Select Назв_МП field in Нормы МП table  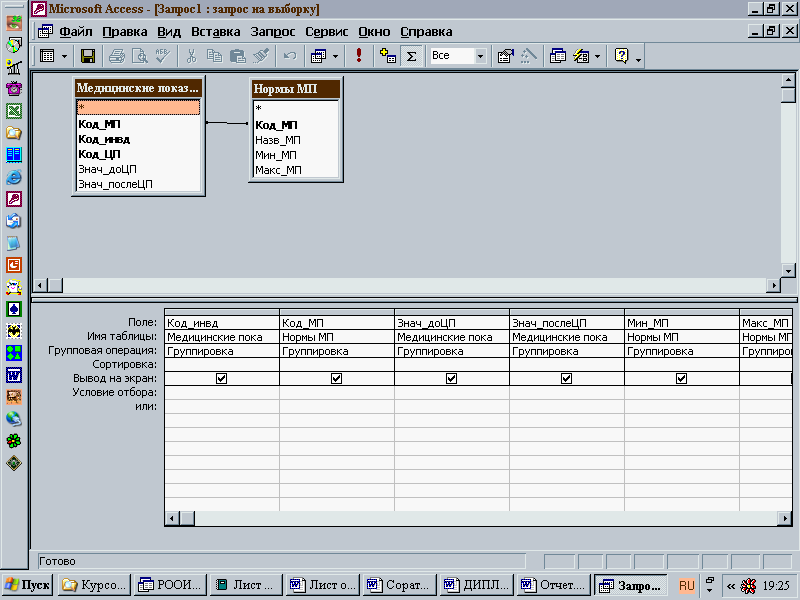coord(277,140)
